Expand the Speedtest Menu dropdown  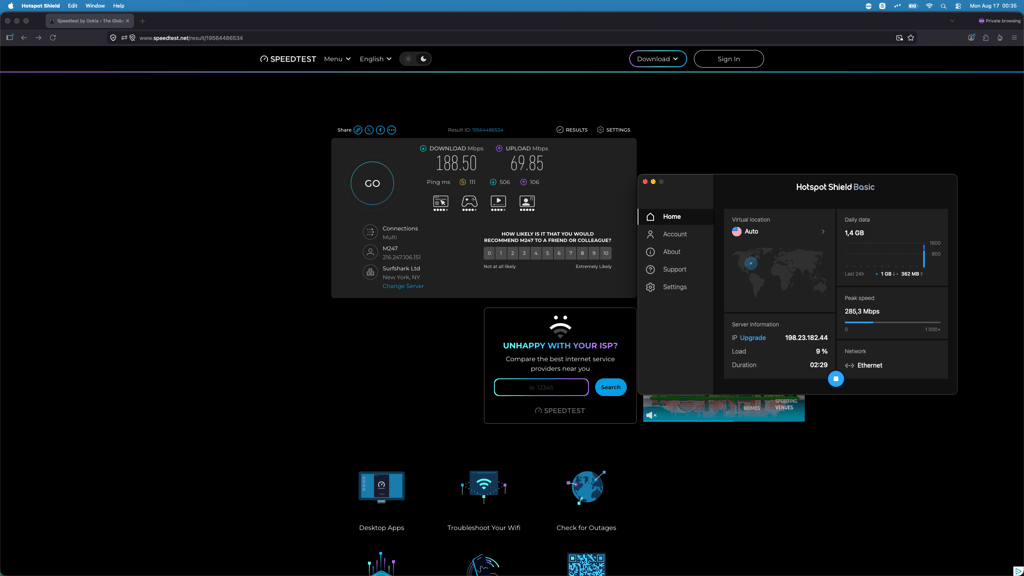337,59
